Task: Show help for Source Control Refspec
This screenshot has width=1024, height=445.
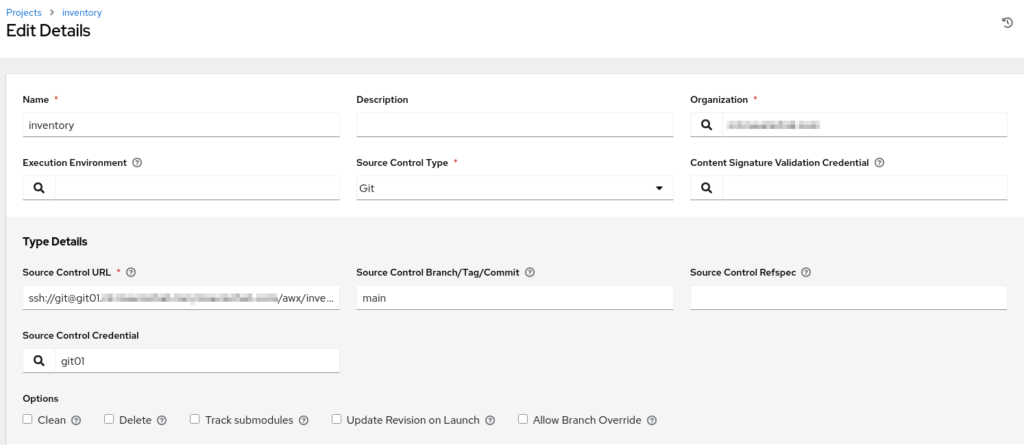Action: (806, 272)
